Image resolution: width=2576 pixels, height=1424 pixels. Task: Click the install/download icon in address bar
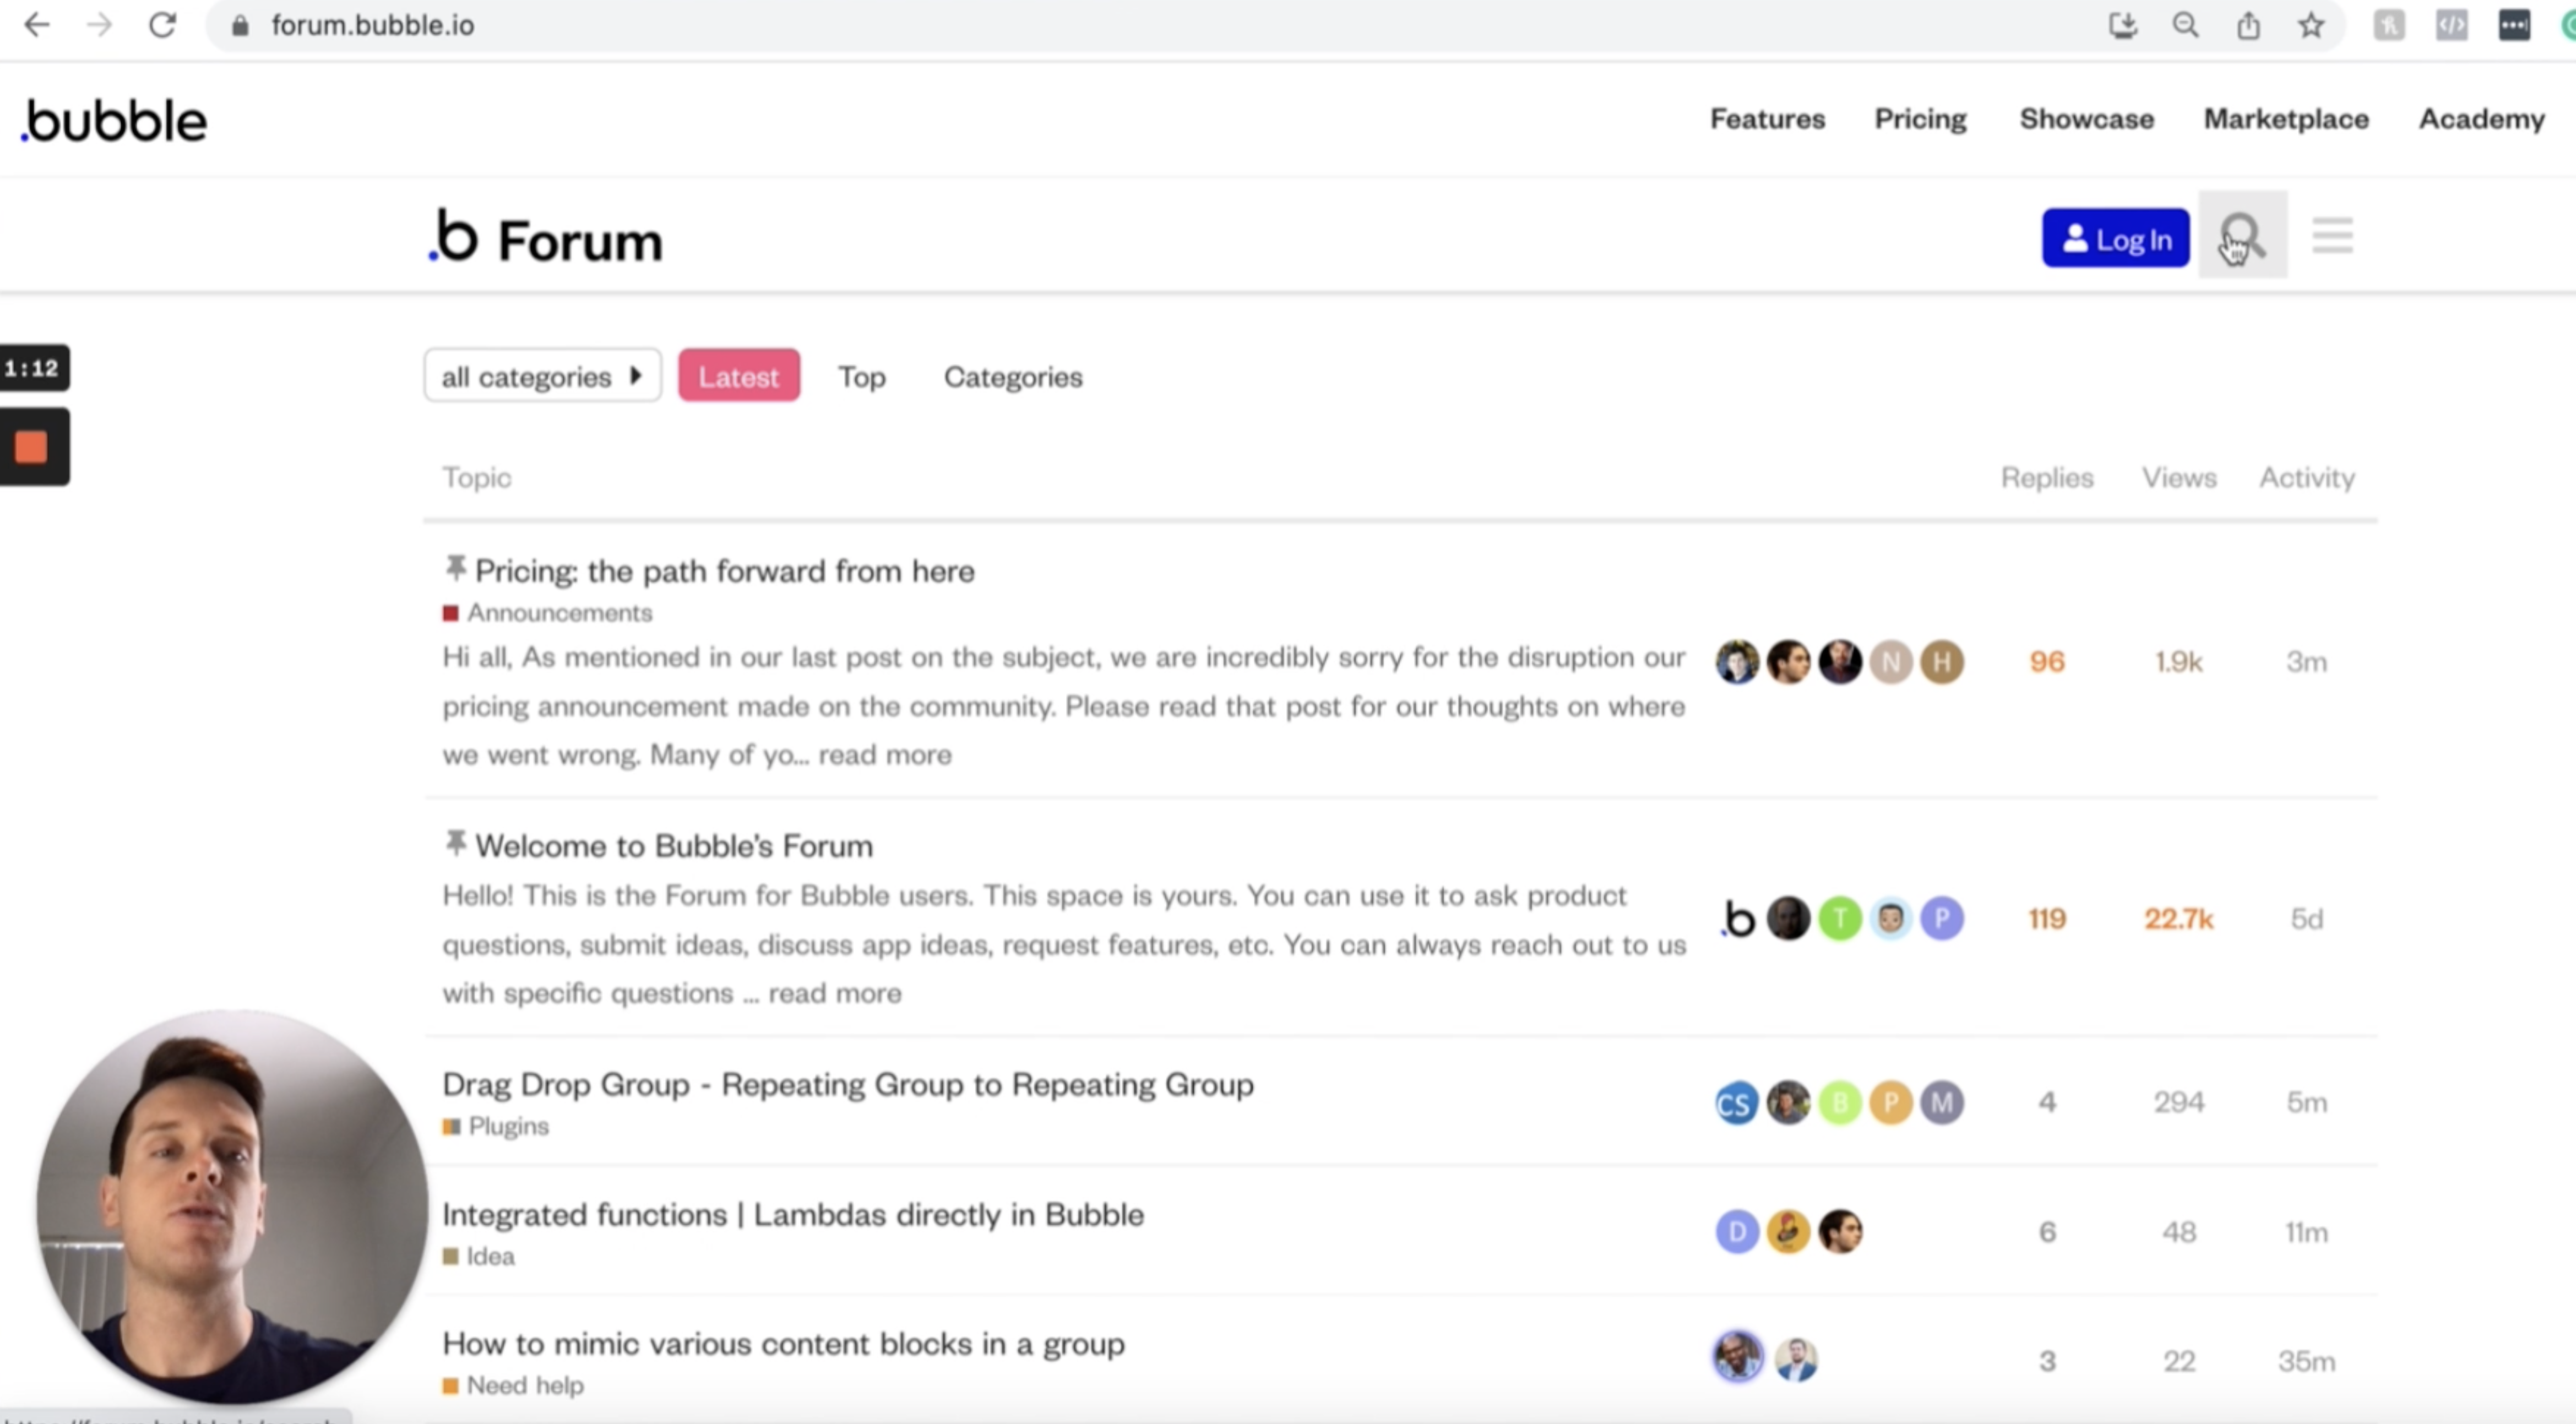[x=2122, y=25]
